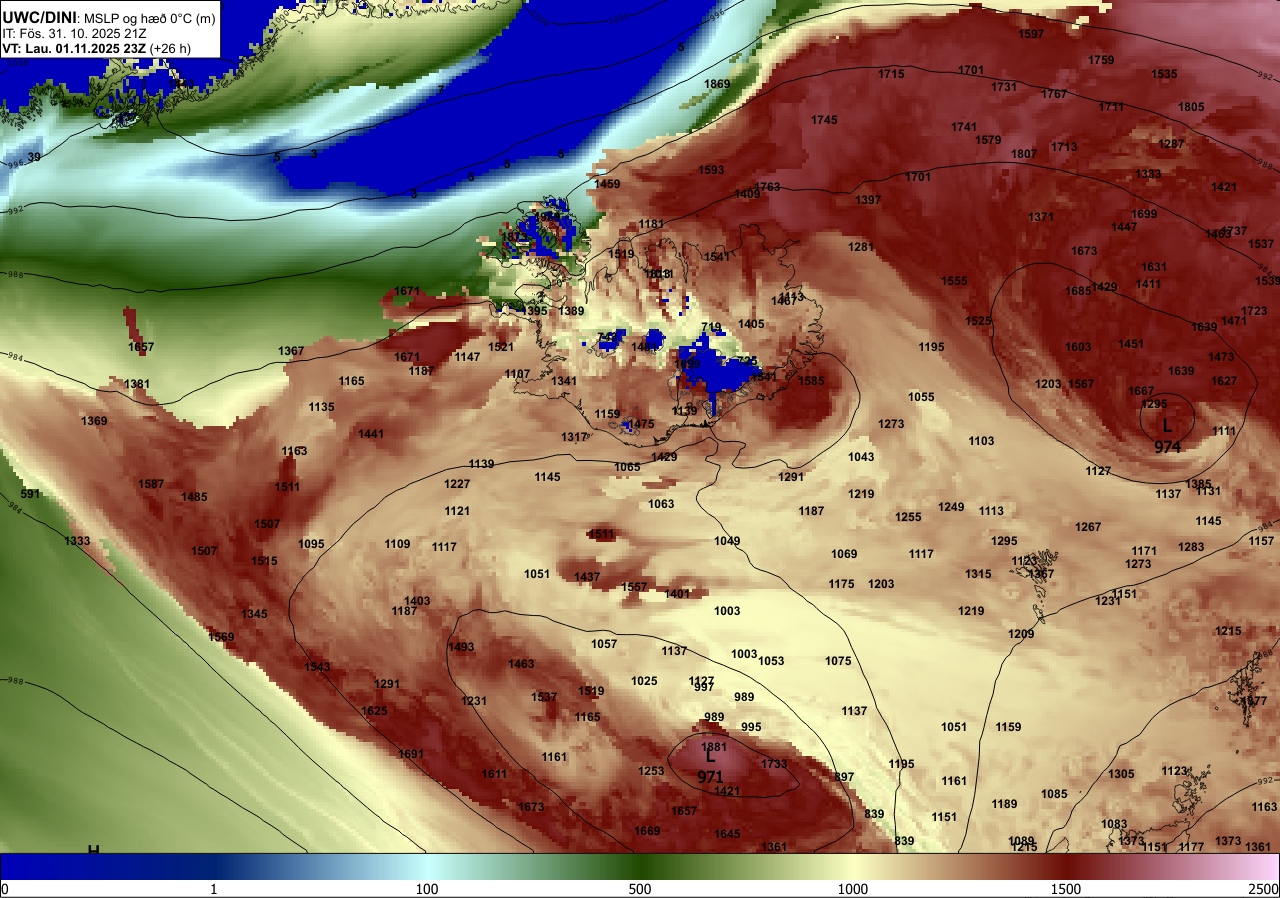This screenshot has height=898, width=1280.
Task: Click the 1000 label on the colour scale
Action: [853, 889]
